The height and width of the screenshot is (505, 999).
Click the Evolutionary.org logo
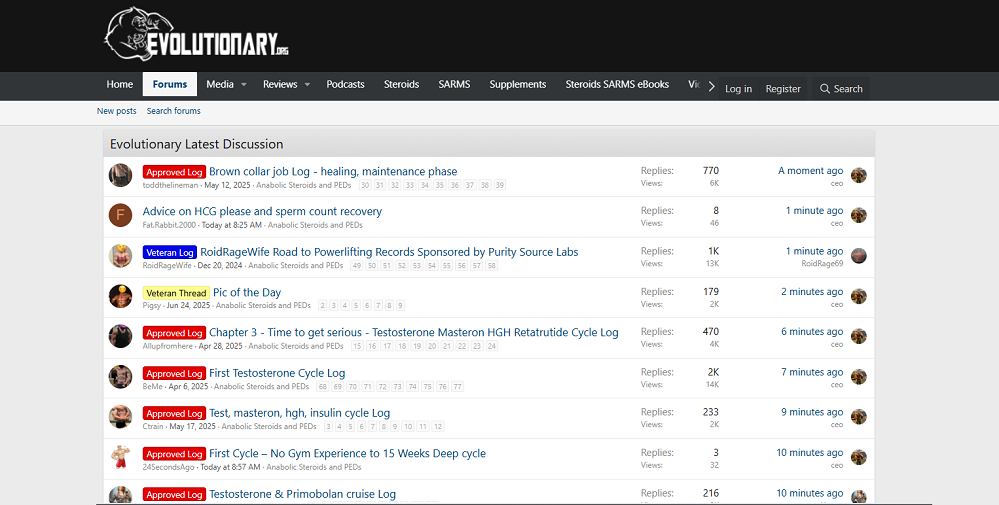click(x=197, y=34)
